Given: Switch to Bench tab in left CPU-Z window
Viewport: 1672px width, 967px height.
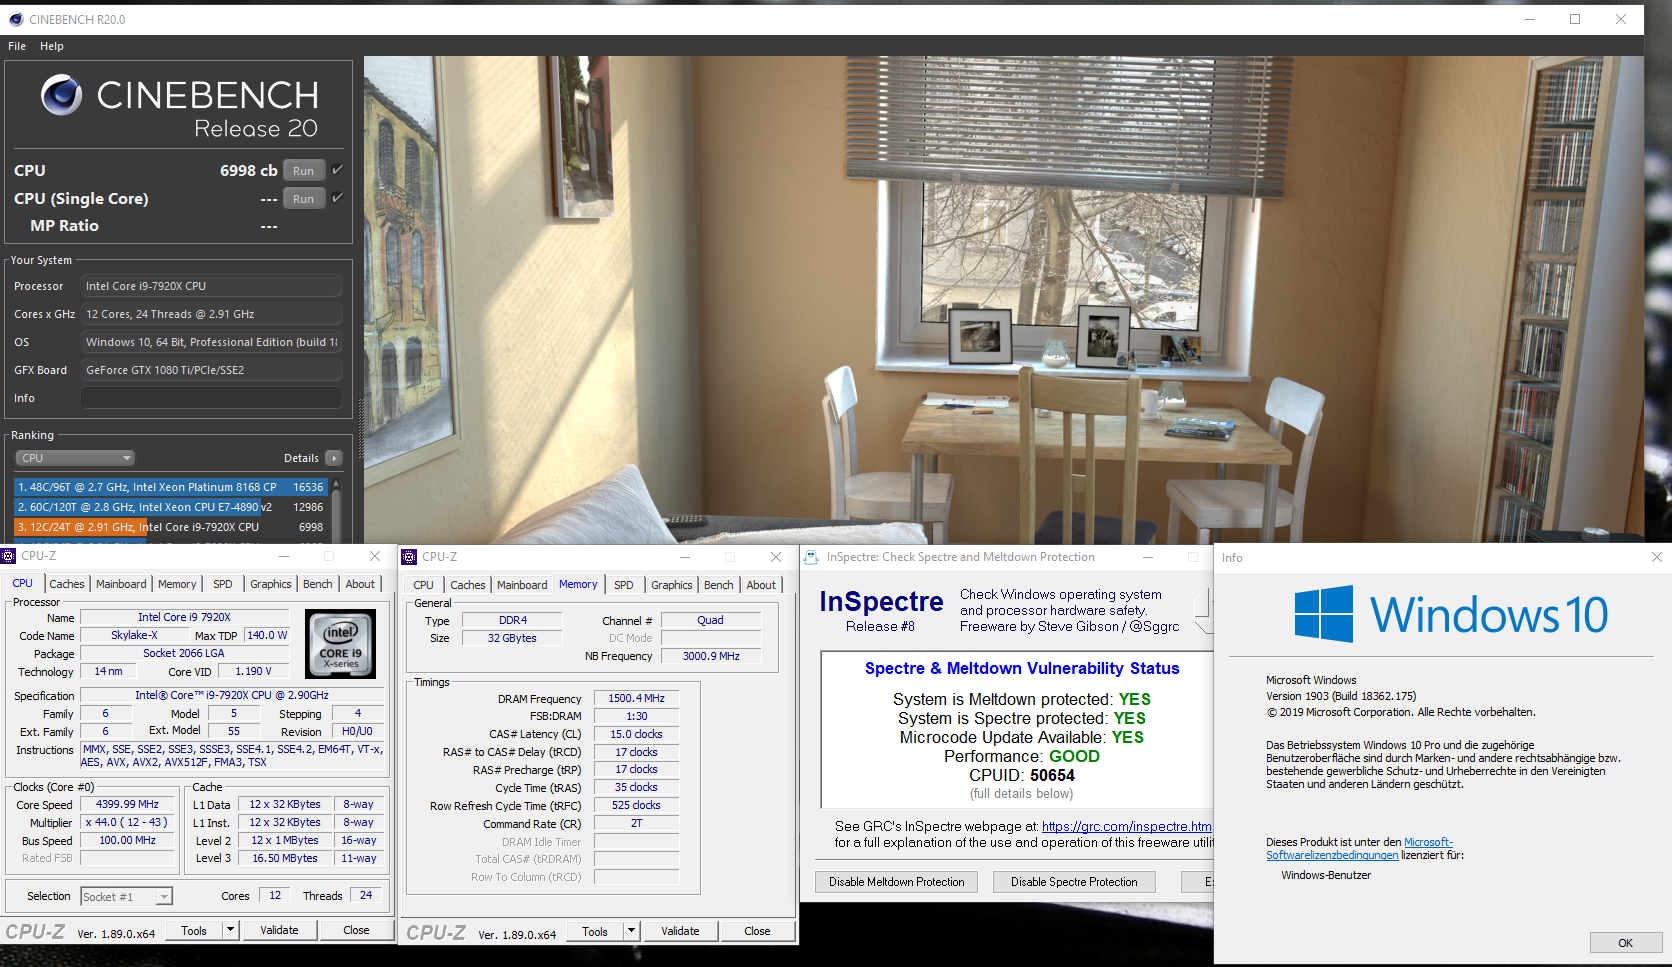Looking at the screenshot, I should (318, 584).
